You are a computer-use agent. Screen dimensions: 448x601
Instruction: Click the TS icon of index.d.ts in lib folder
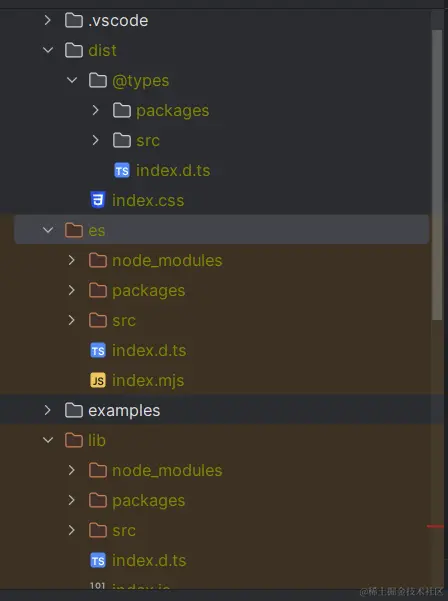click(98, 560)
